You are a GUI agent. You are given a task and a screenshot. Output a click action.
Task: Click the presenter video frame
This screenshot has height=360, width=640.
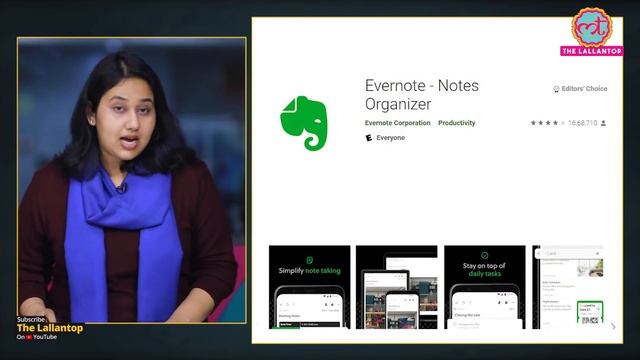(x=131, y=180)
